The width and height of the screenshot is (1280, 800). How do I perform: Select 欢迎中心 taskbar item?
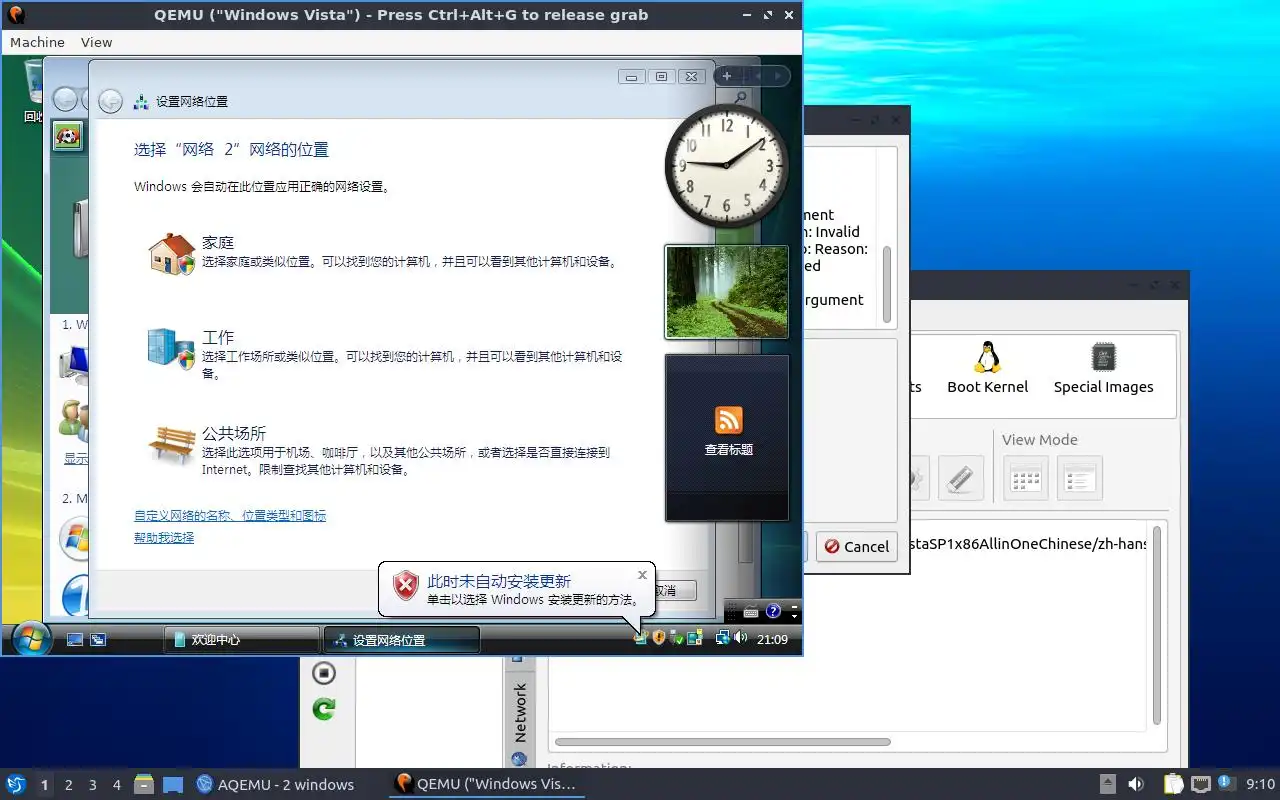[240, 639]
